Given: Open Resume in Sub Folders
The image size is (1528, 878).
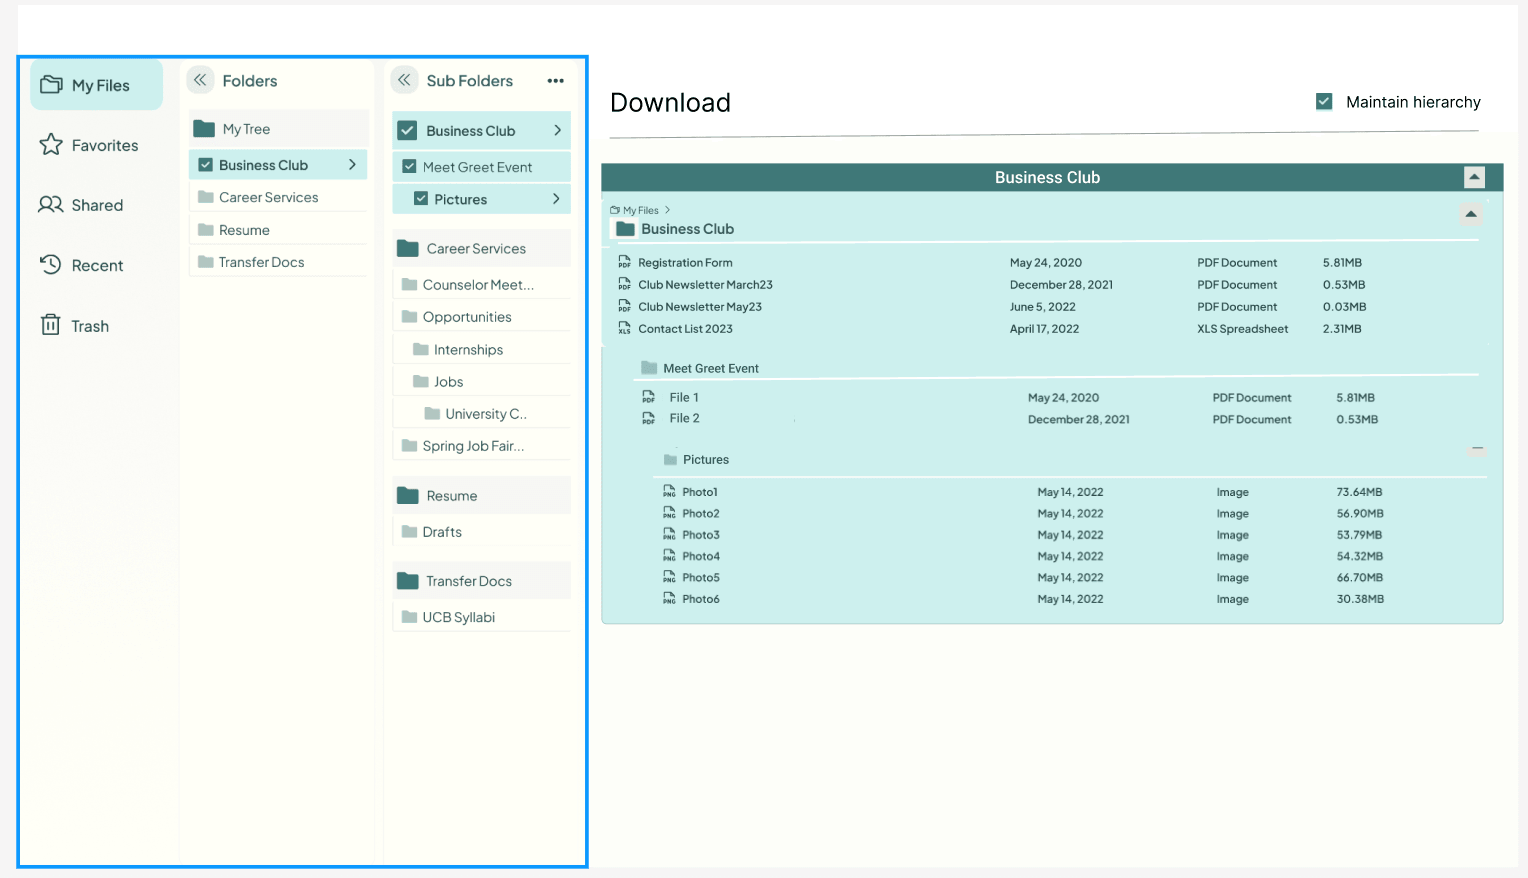Looking at the screenshot, I should (481, 495).
